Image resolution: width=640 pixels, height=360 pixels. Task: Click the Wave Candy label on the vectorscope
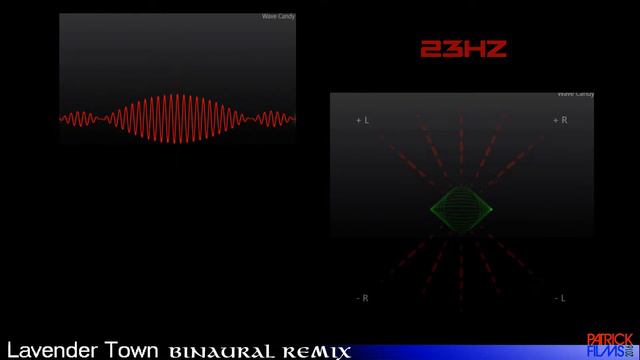pyautogui.click(x=576, y=94)
